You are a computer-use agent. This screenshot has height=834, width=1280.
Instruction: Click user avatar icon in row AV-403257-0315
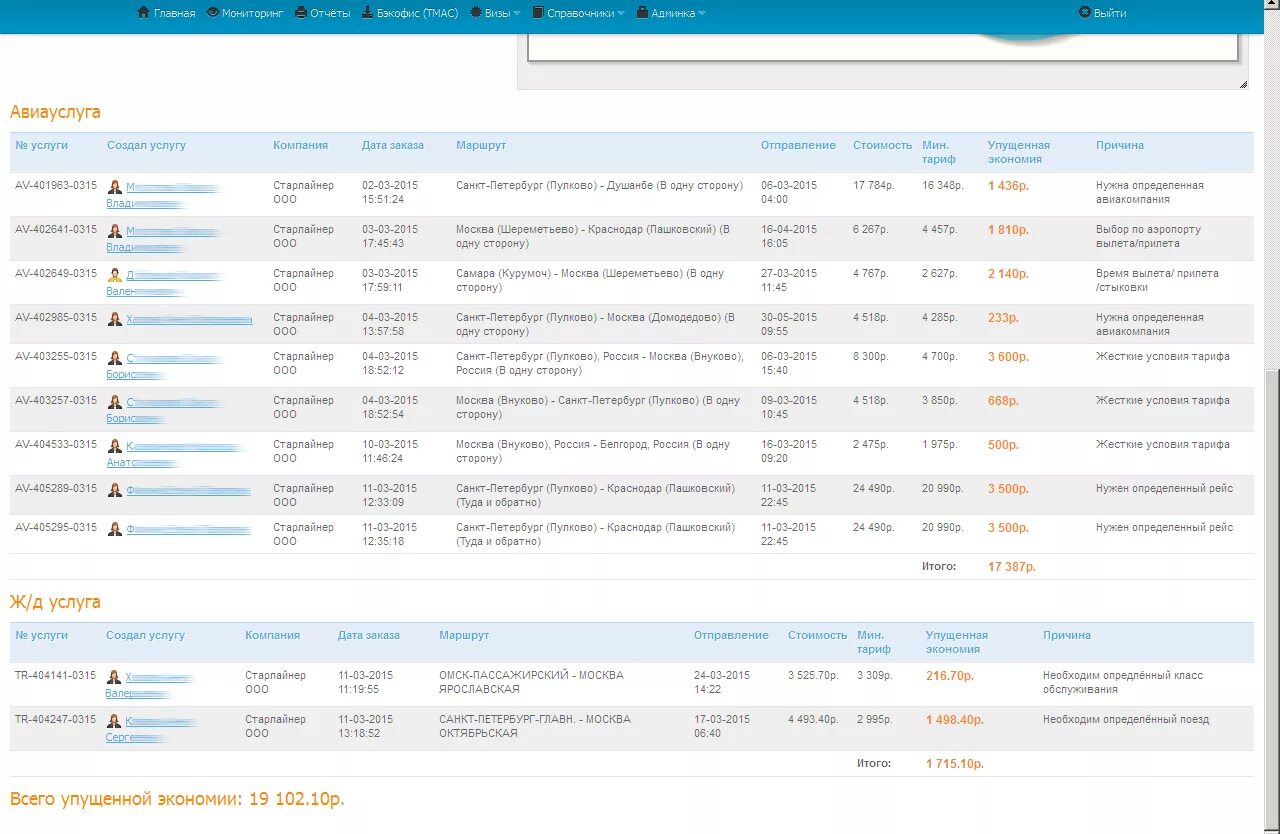click(115, 402)
